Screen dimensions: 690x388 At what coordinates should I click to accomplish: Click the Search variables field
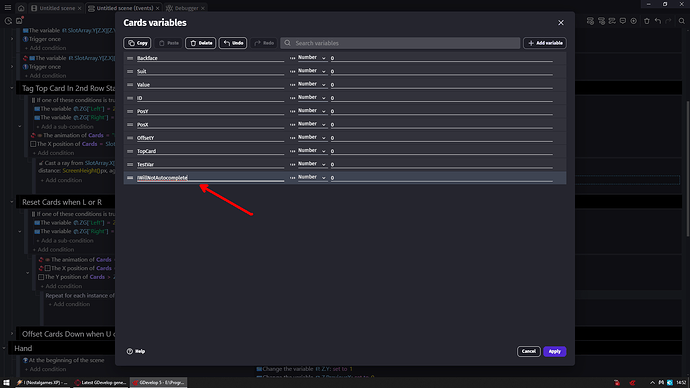(400, 43)
